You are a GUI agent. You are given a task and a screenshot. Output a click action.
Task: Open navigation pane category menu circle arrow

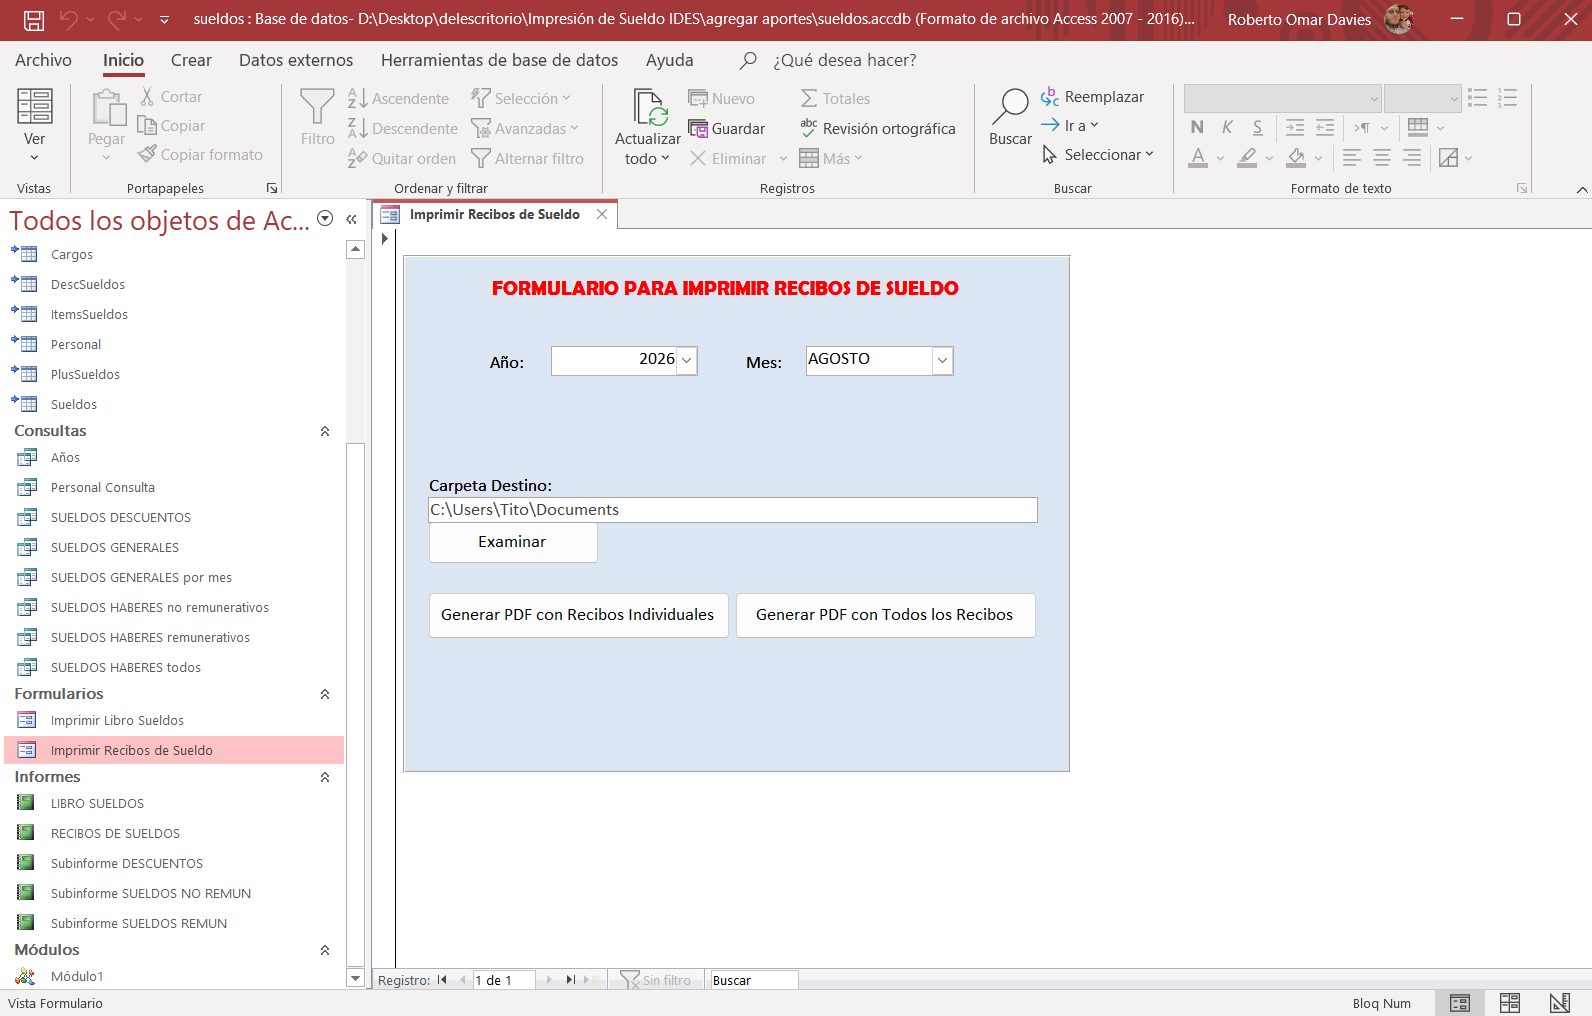[325, 218]
